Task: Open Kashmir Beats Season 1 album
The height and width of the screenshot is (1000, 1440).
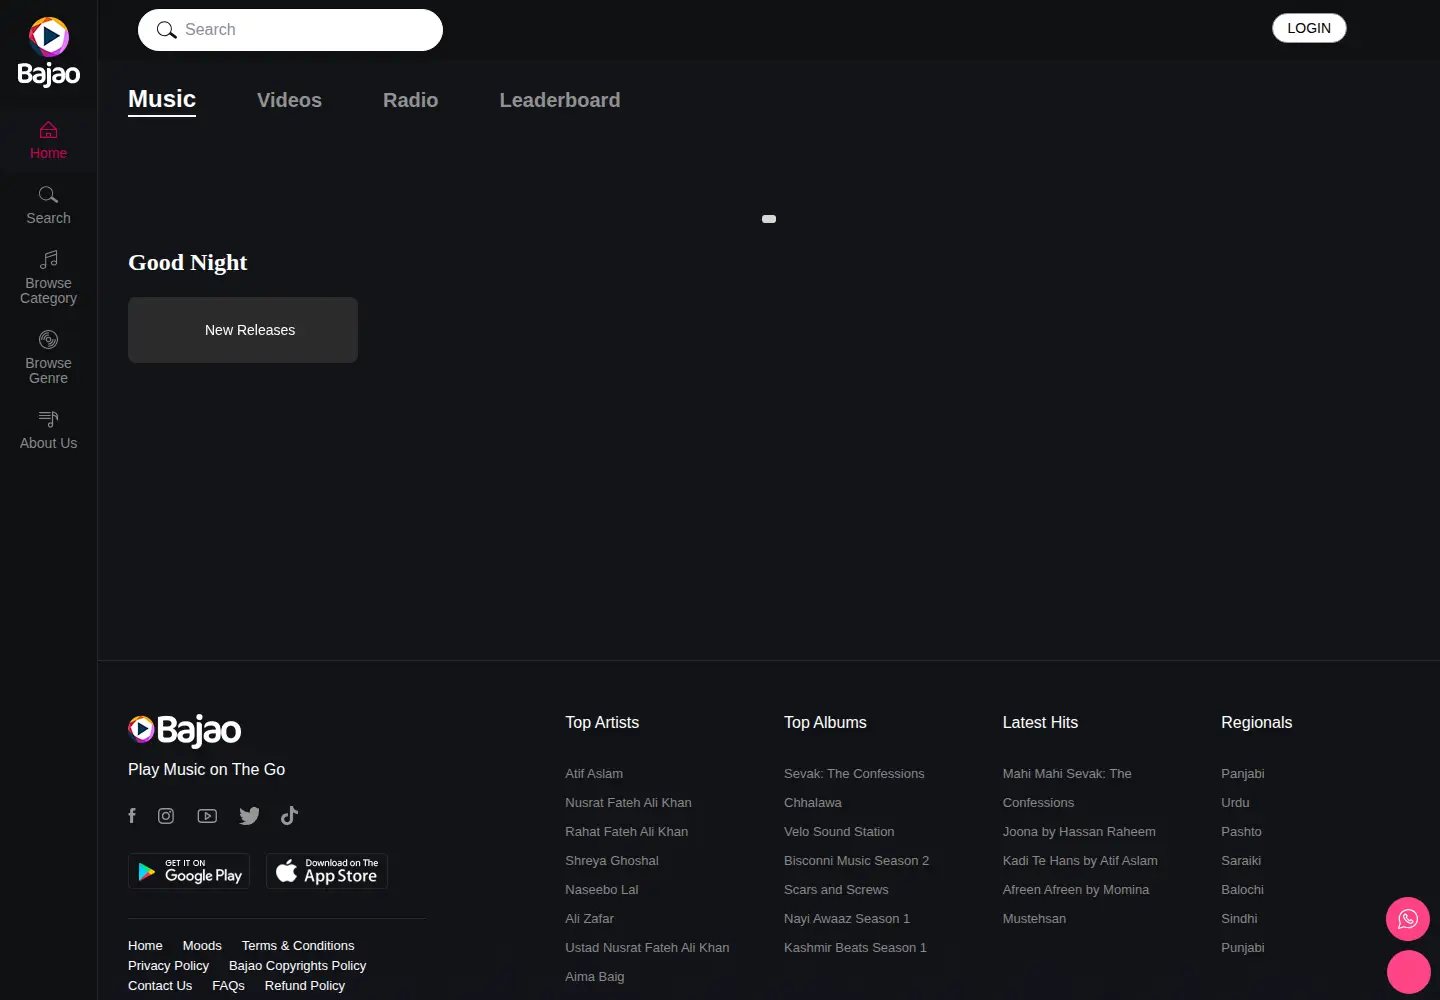Action: pyautogui.click(x=855, y=948)
